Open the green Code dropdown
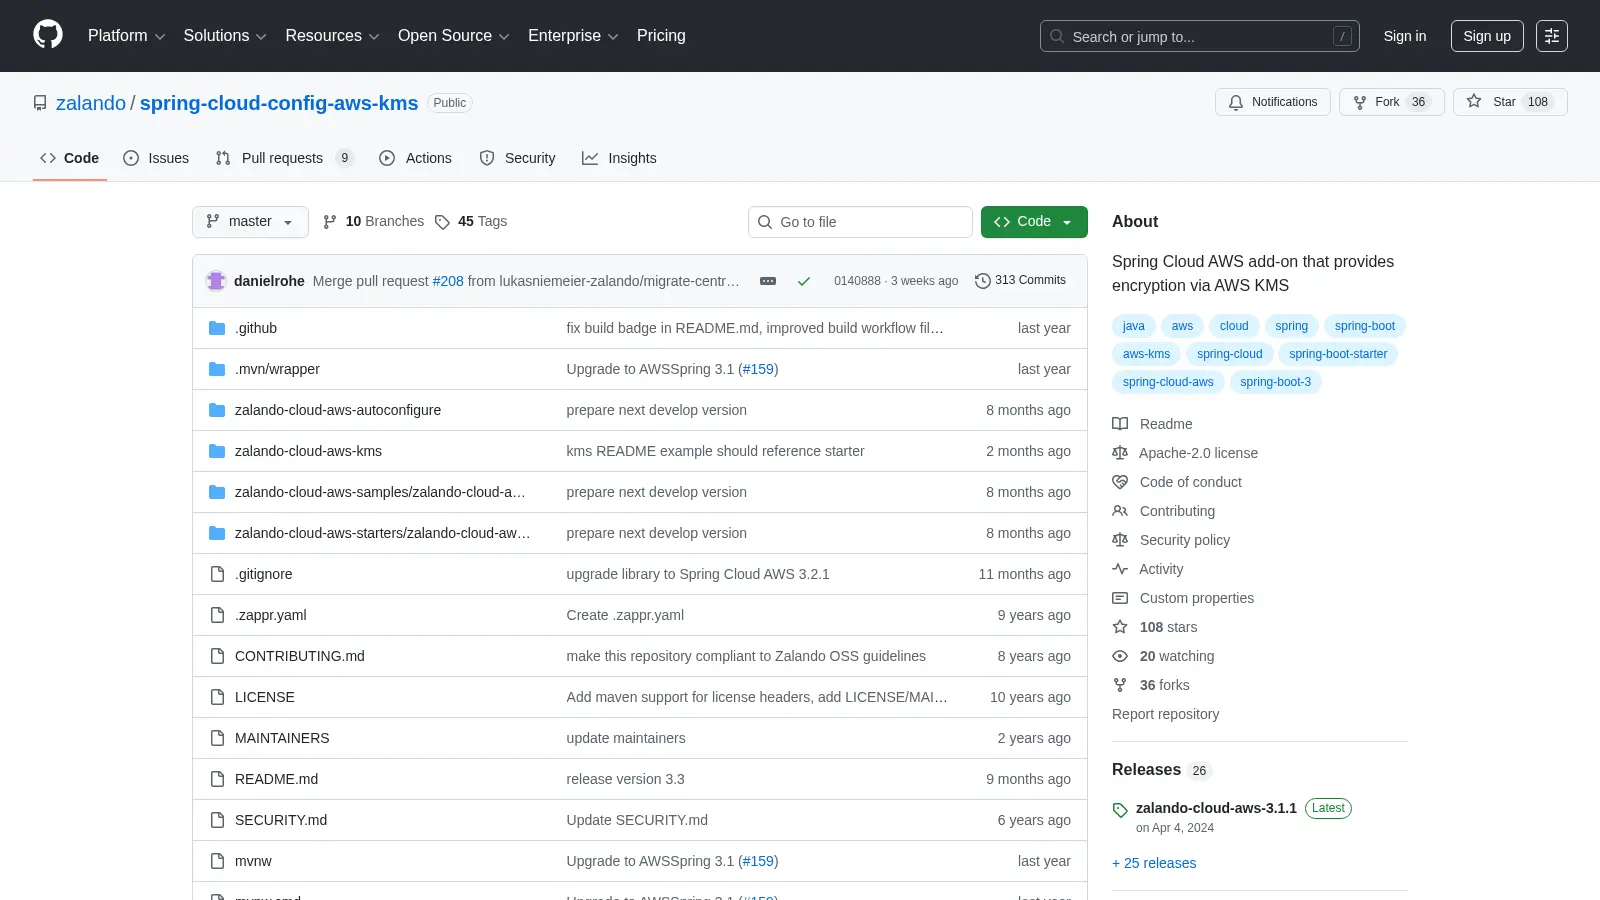This screenshot has height=900, width=1600. pyautogui.click(x=1034, y=222)
